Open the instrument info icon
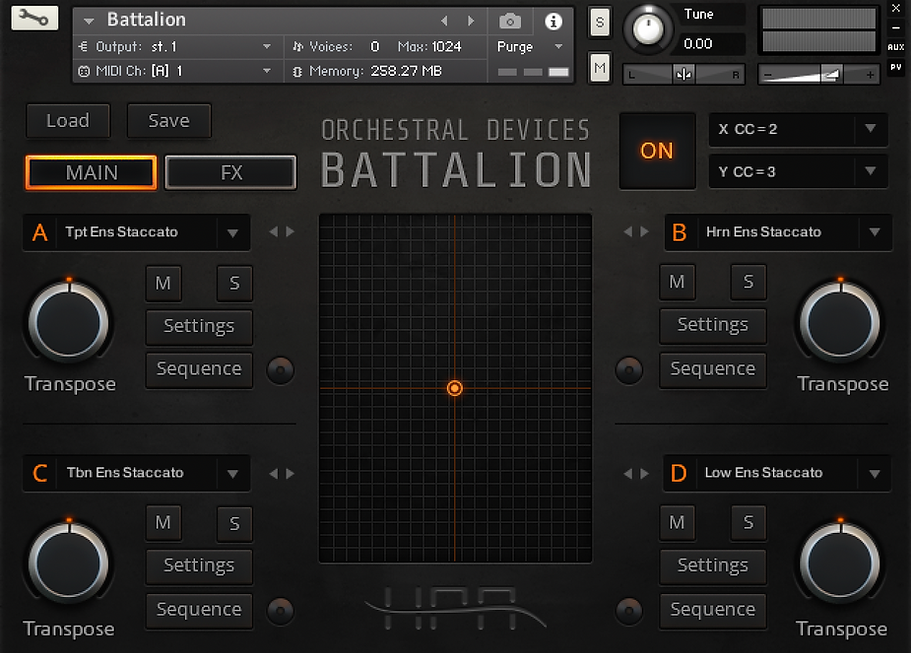 553,21
